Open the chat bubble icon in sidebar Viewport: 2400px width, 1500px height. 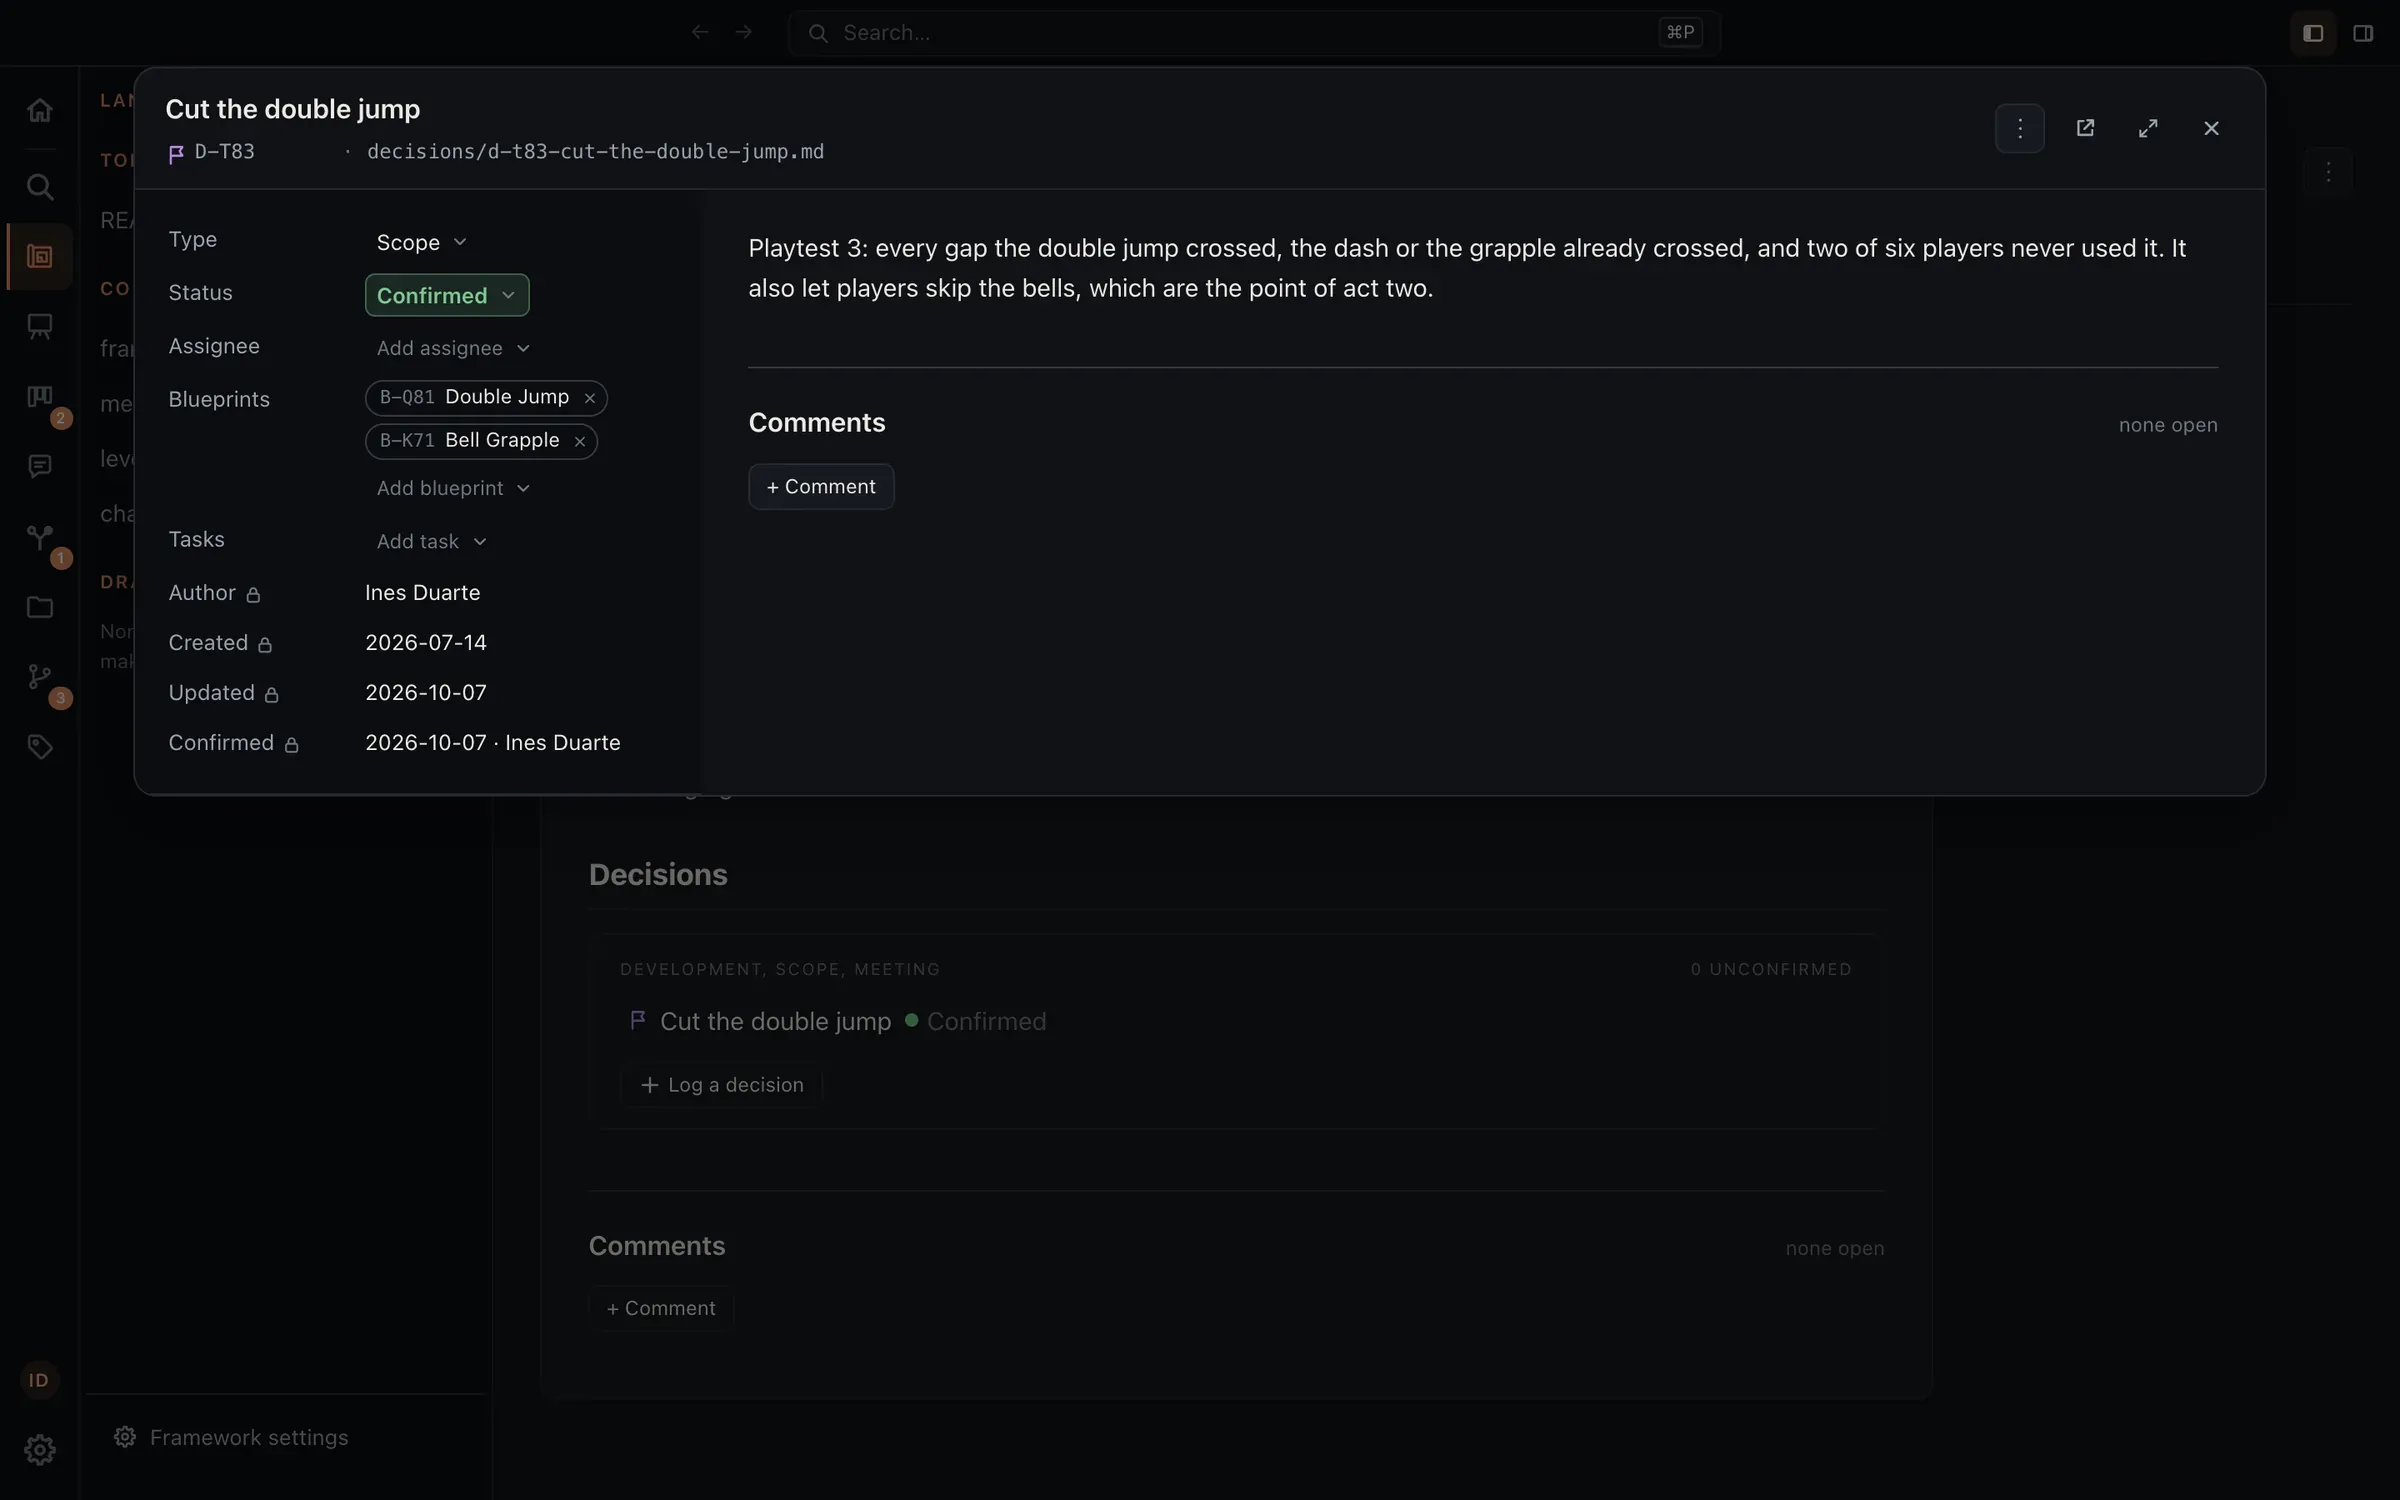click(39, 467)
